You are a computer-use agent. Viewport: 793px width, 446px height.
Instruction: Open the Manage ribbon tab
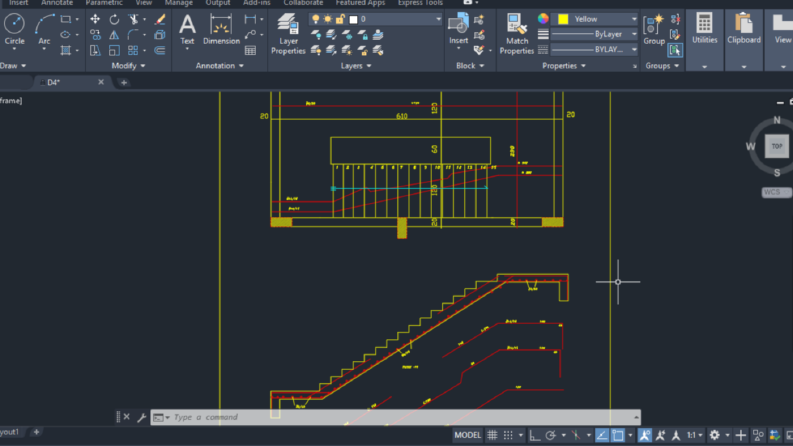[x=179, y=3]
